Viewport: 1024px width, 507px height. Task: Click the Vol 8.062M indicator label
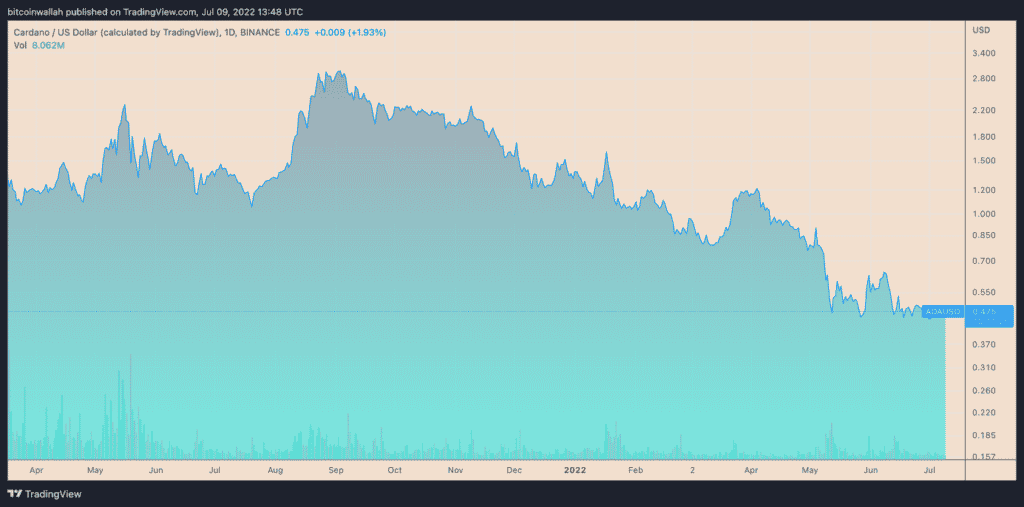click(x=40, y=45)
